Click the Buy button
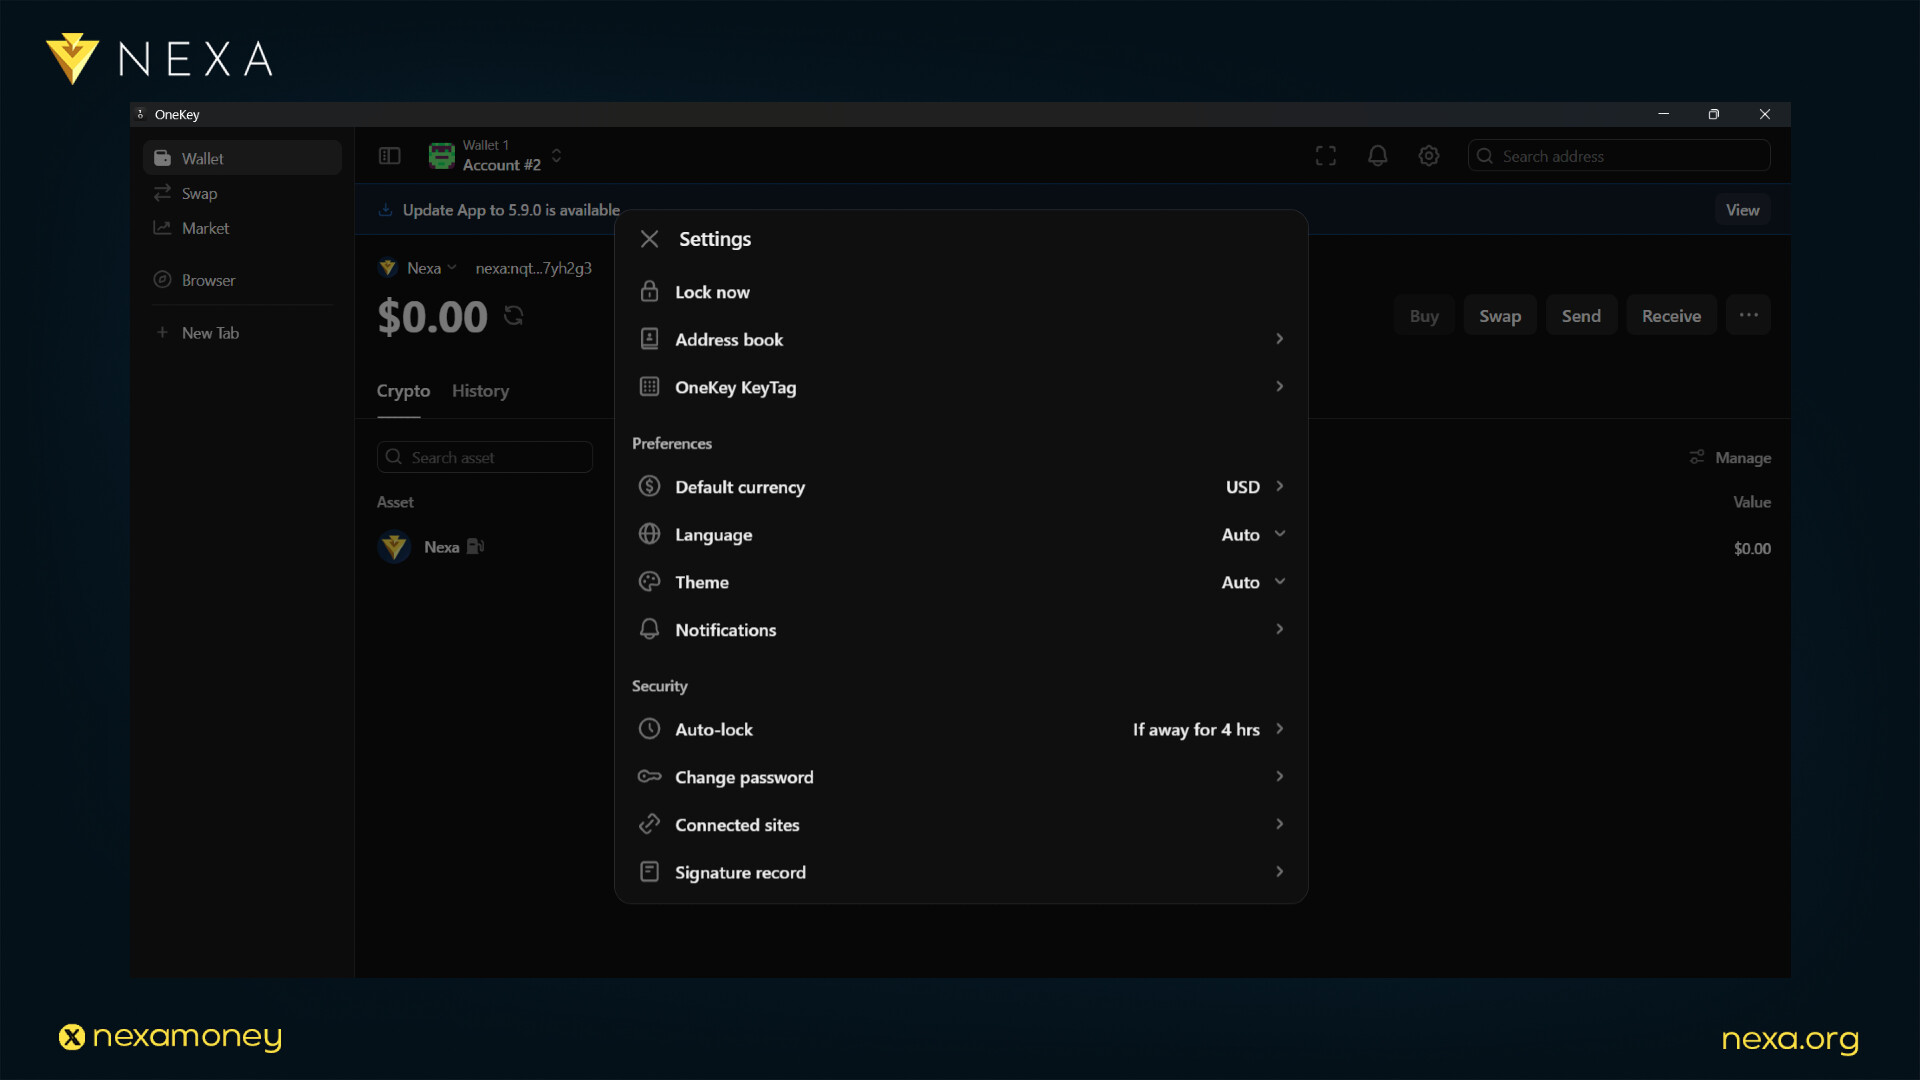The height and width of the screenshot is (1080, 1920). coord(1424,316)
